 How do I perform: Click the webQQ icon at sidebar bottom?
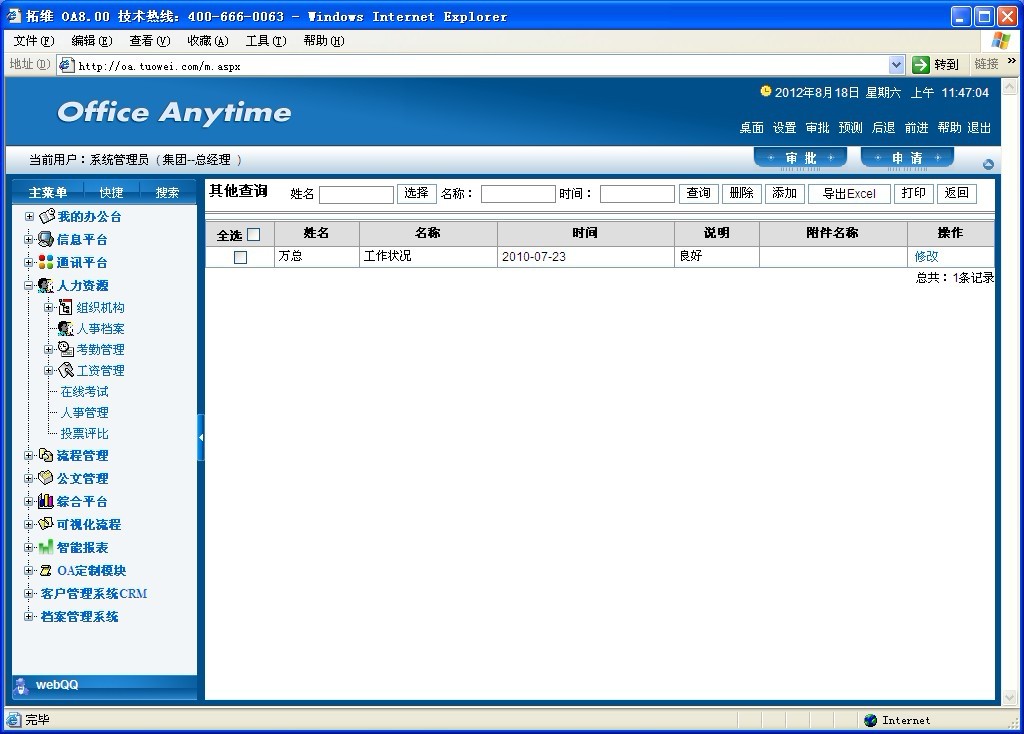[x=22, y=685]
